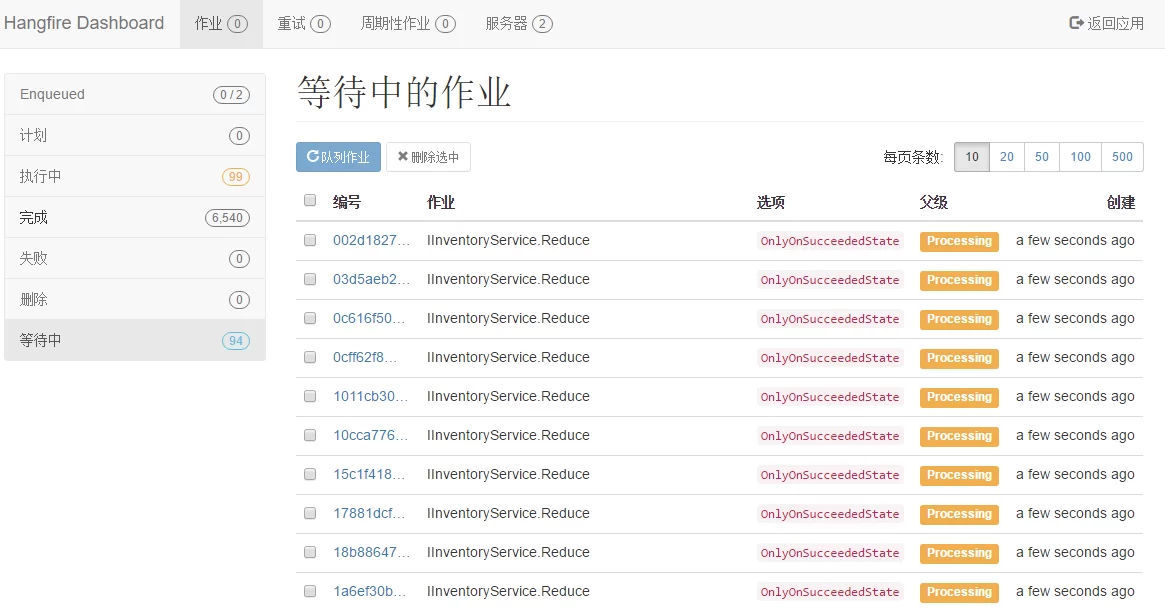Check the checkbox for job 002d1827

(x=309, y=240)
